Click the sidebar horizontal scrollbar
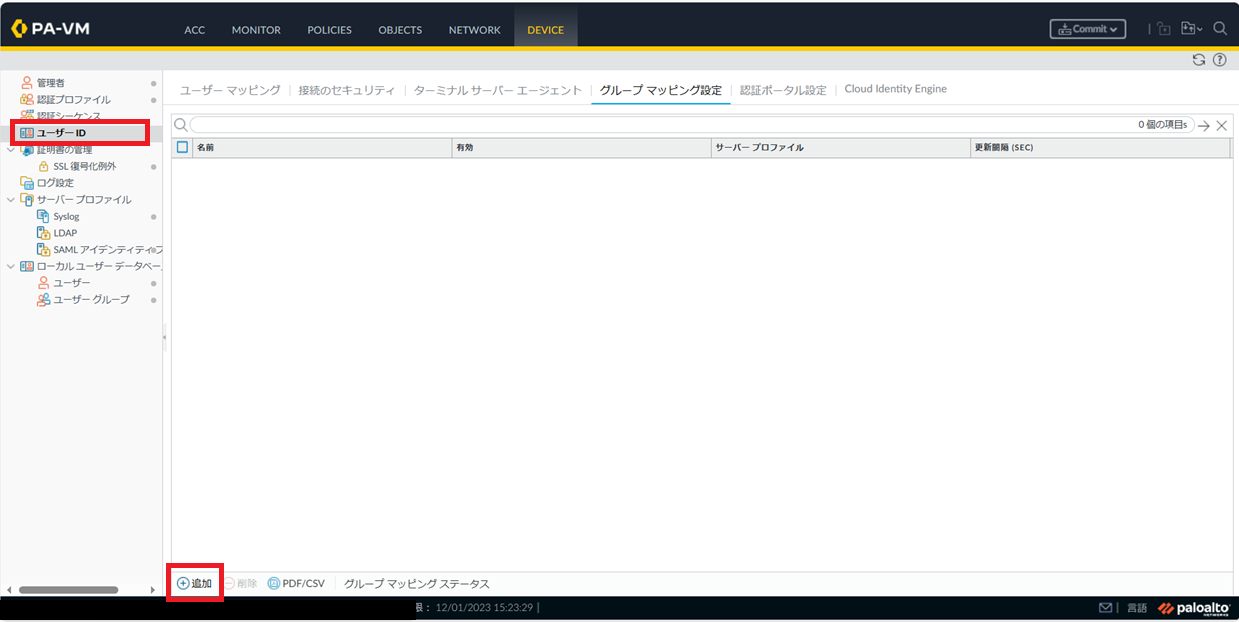 [x=68, y=590]
